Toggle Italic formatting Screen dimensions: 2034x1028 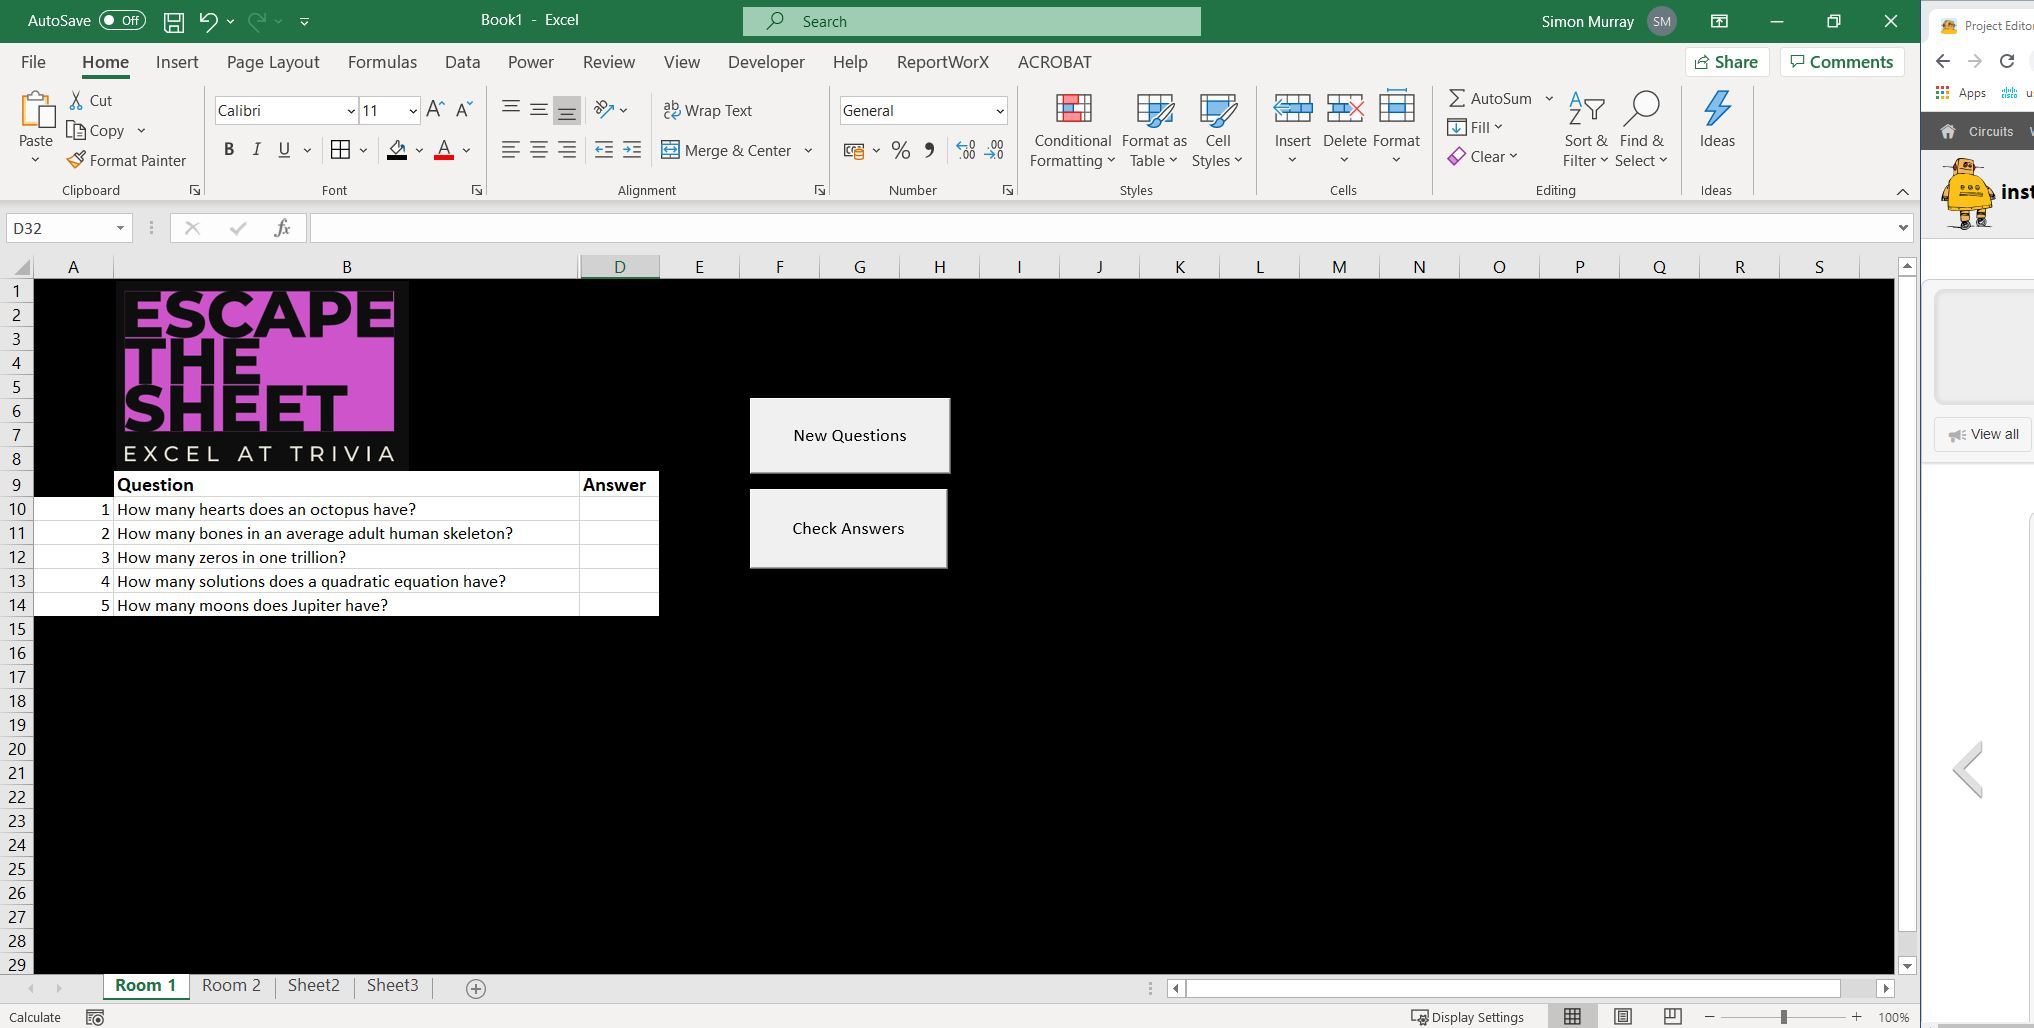coord(256,150)
